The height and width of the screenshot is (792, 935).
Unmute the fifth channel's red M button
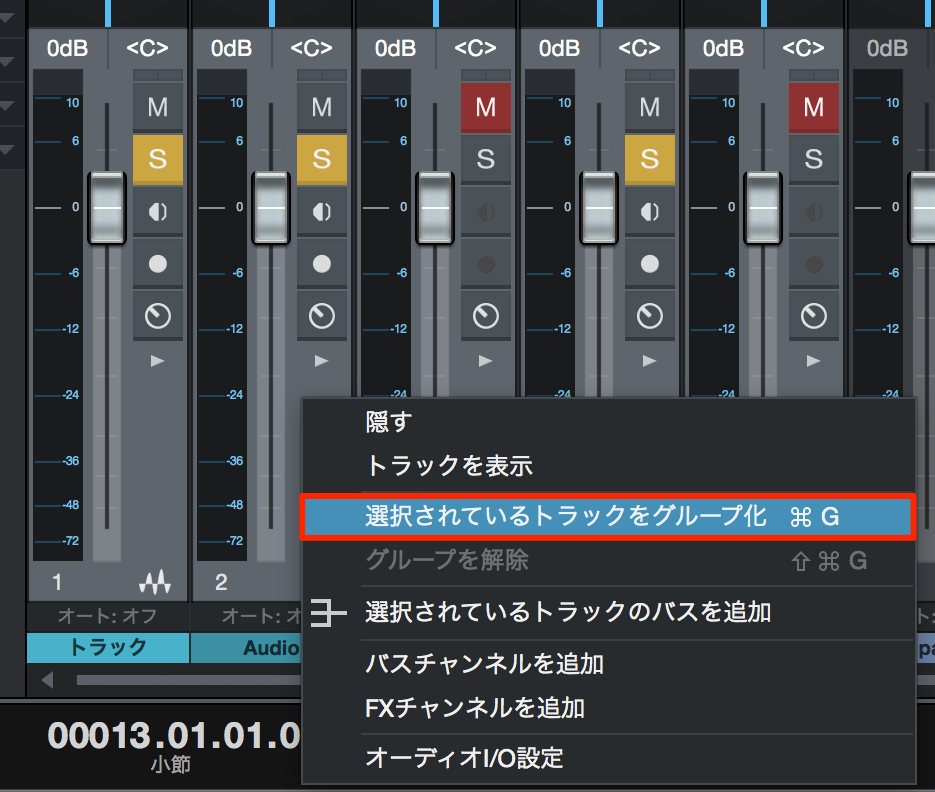coord(813,107)
